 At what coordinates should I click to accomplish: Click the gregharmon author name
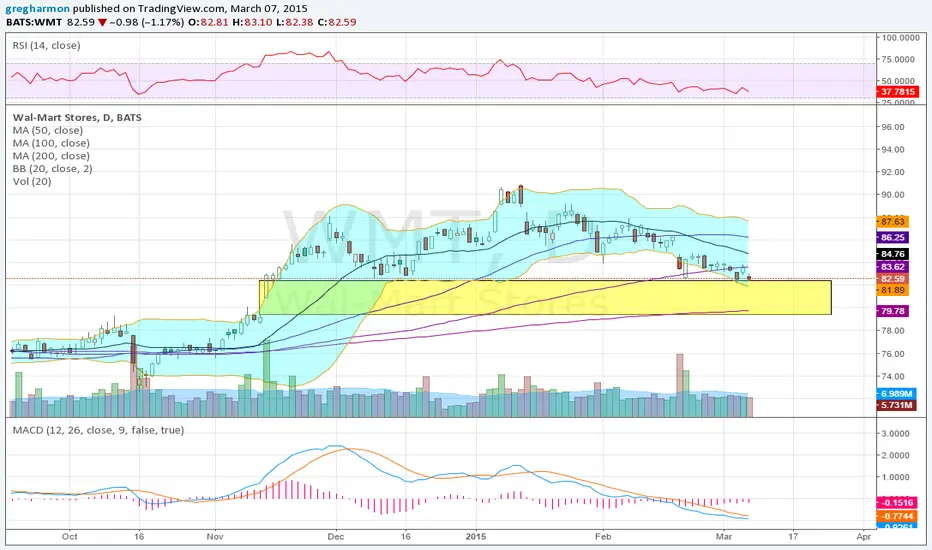(37, 9)
